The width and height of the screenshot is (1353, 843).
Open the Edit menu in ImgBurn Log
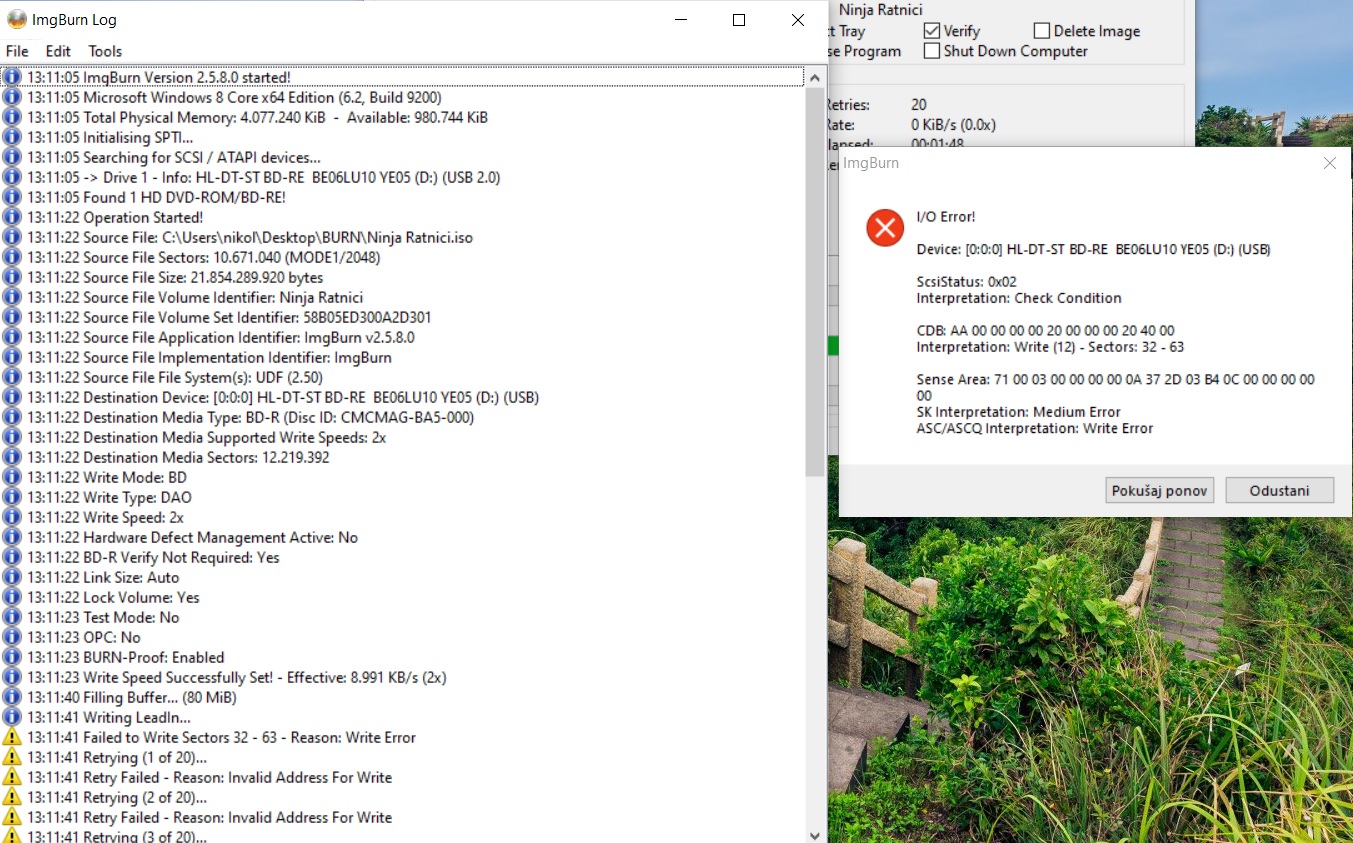58,51
